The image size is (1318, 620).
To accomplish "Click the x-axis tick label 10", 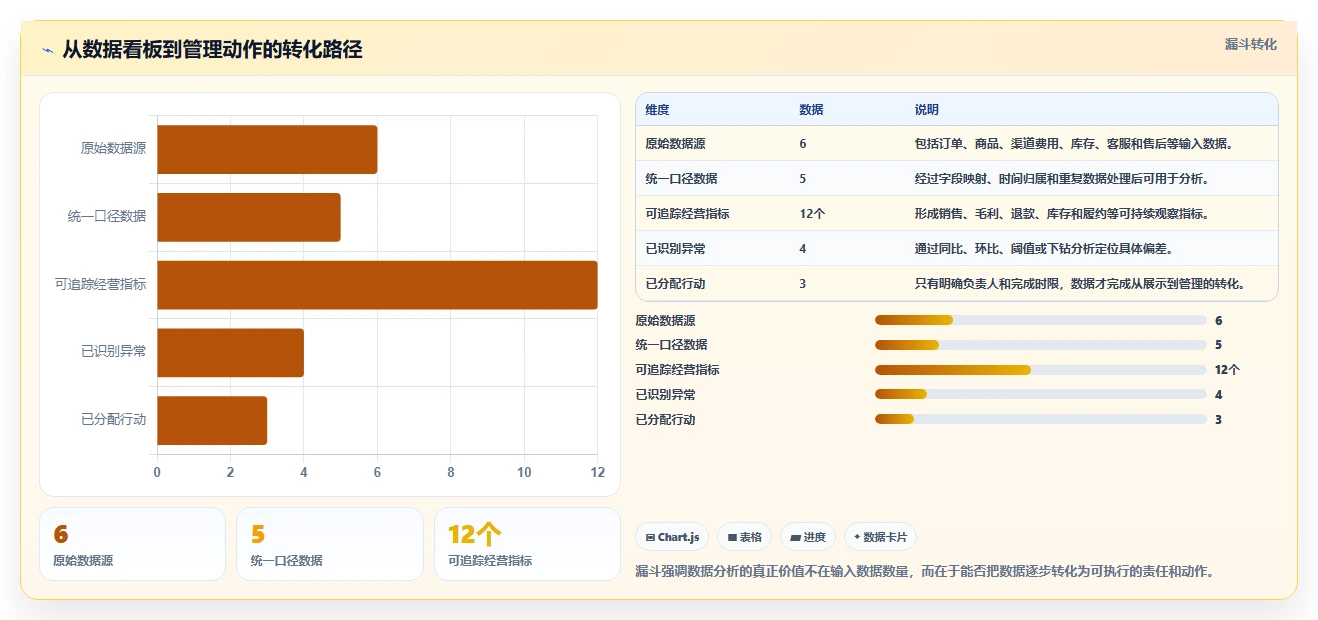I will [x=524, y=472].
